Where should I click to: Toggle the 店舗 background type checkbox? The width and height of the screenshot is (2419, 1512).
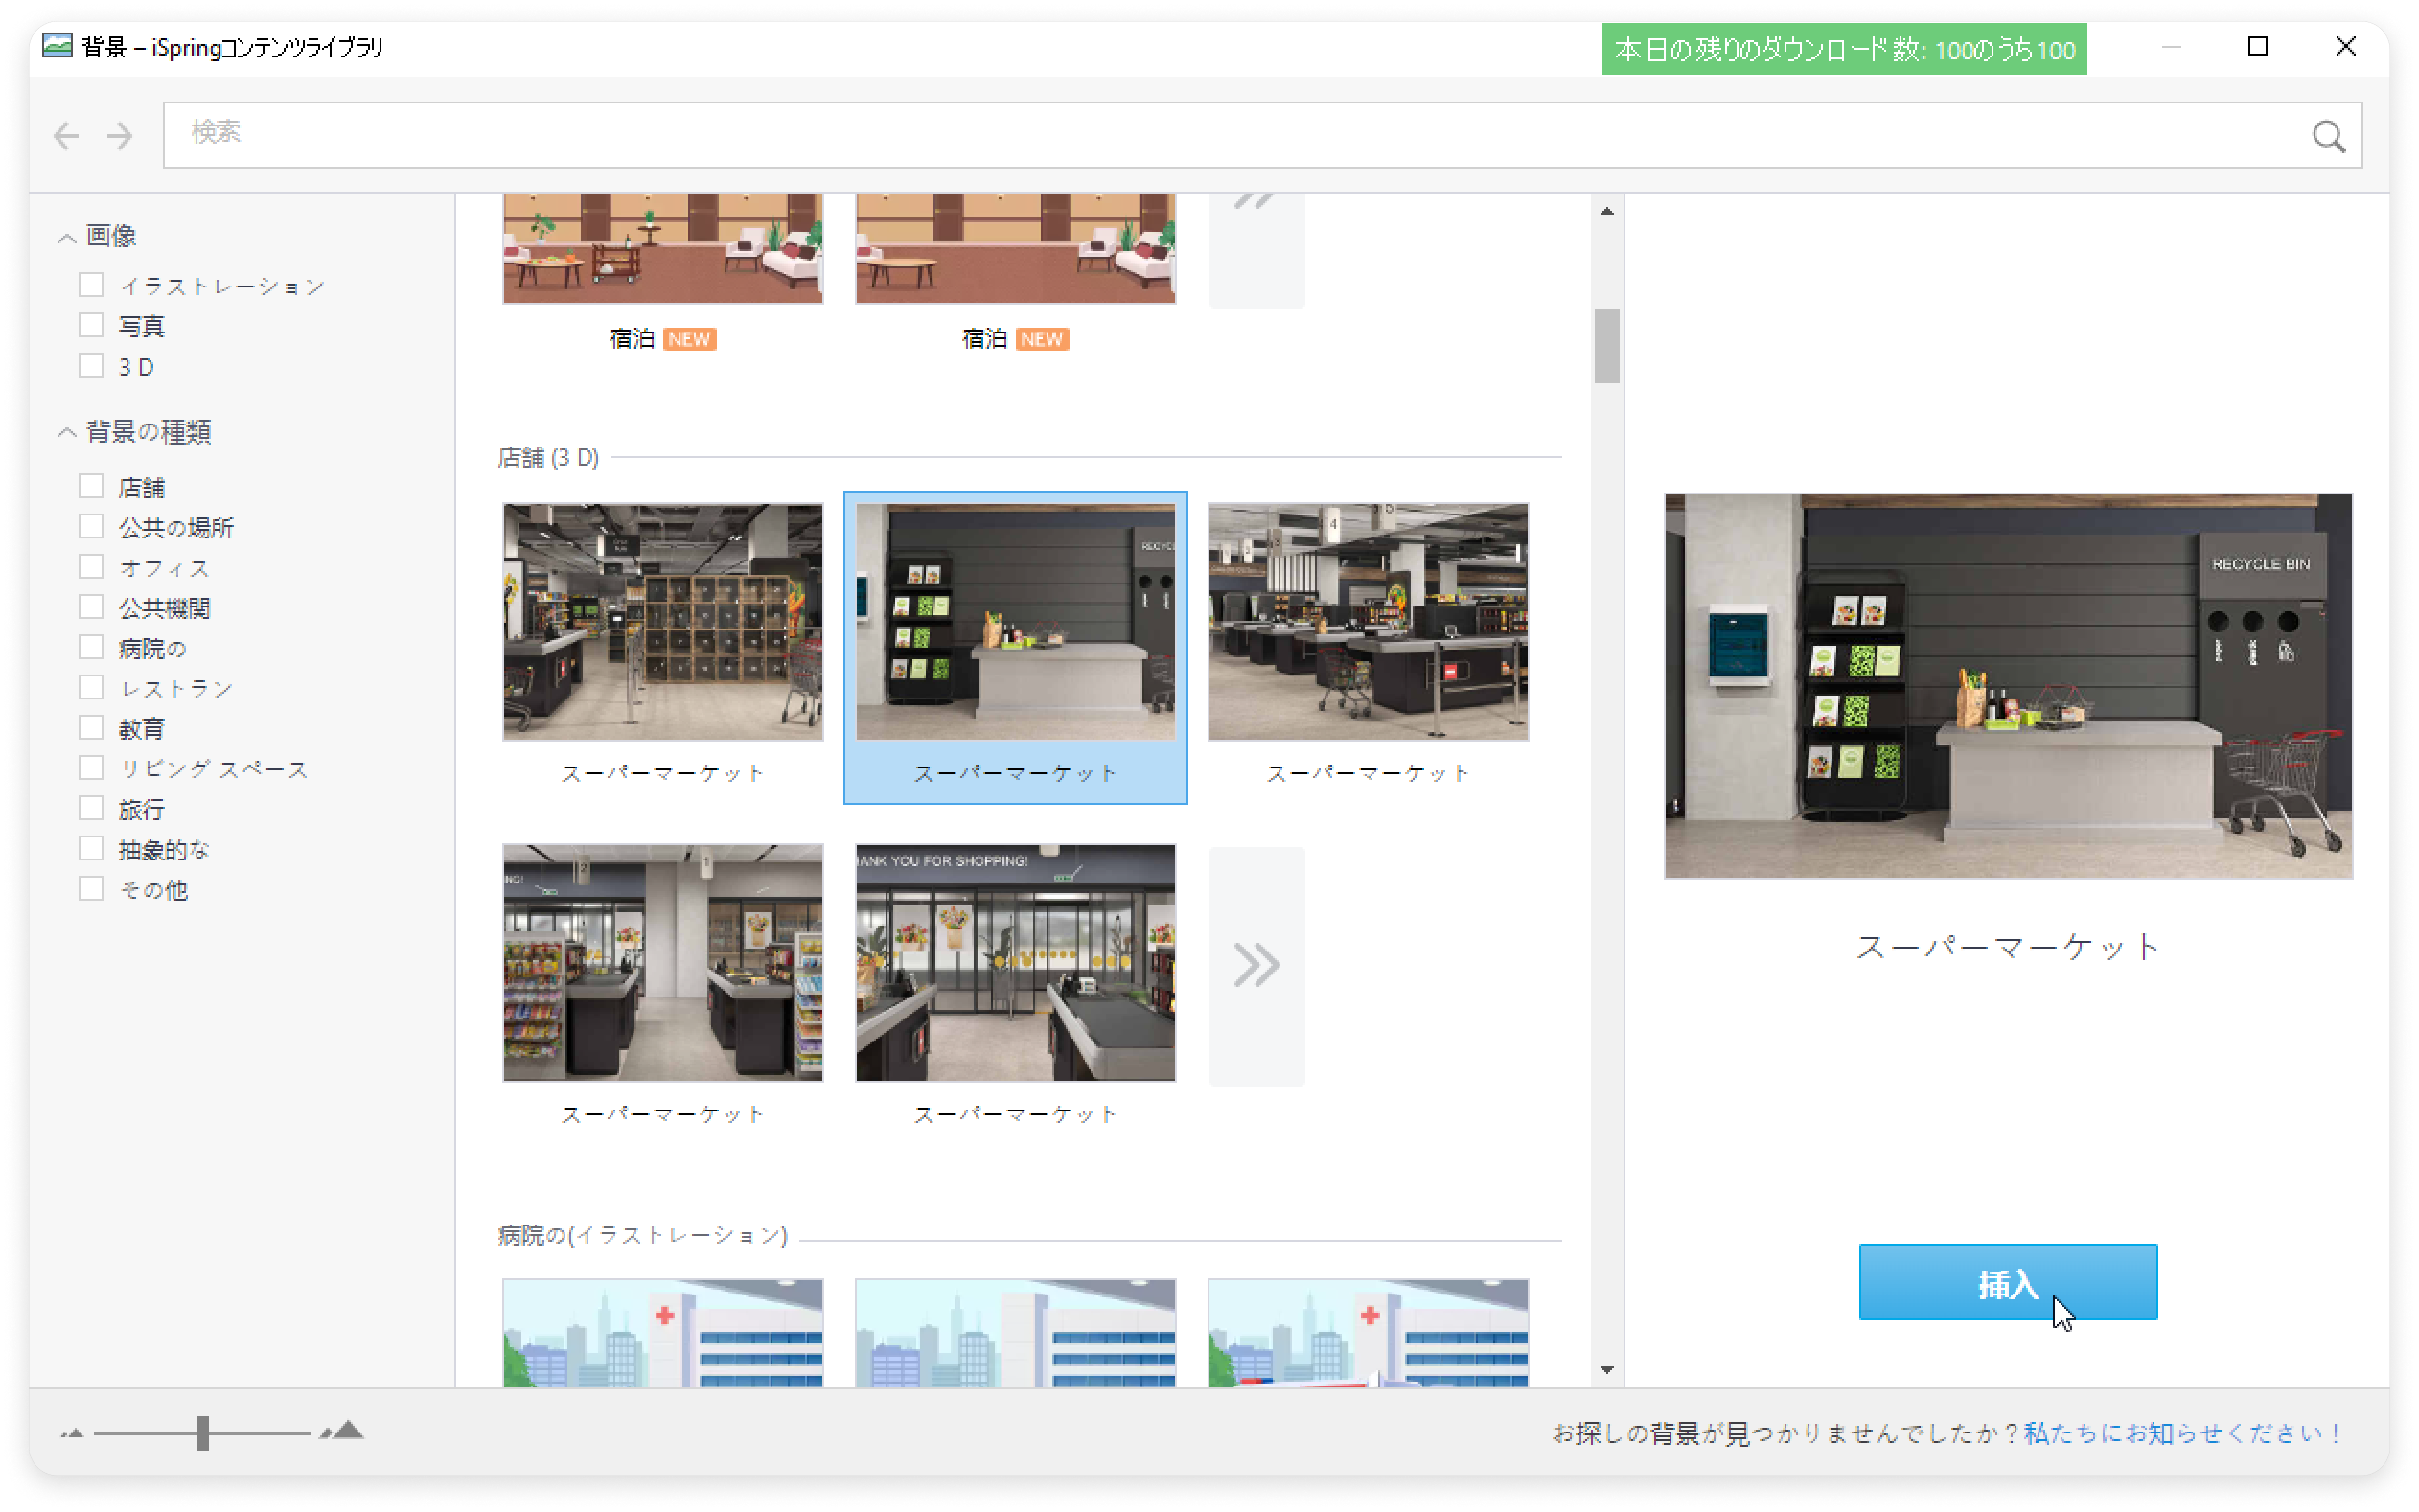pos(91,486)
